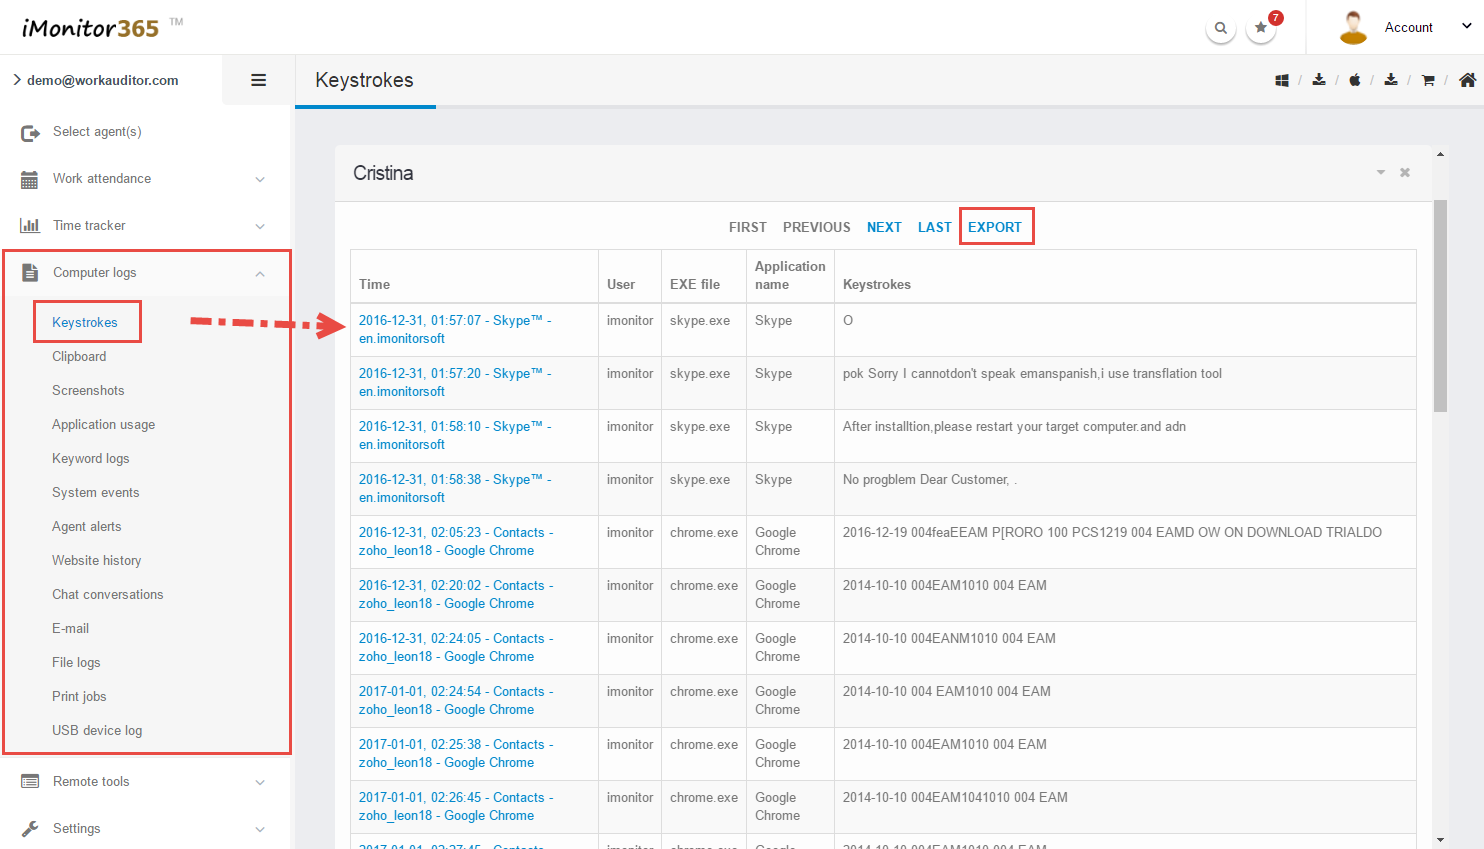Viewport: 1484px width, 849px height.
Task: Click Select agent(s) label
Action: click(97, 132)
